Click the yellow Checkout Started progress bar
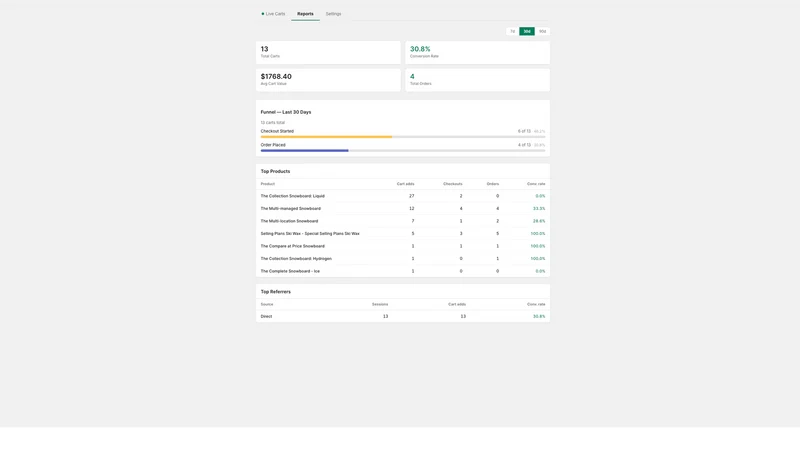Image resolution: width=800 pixels, height=450 pixels. [x=326, y=137]
